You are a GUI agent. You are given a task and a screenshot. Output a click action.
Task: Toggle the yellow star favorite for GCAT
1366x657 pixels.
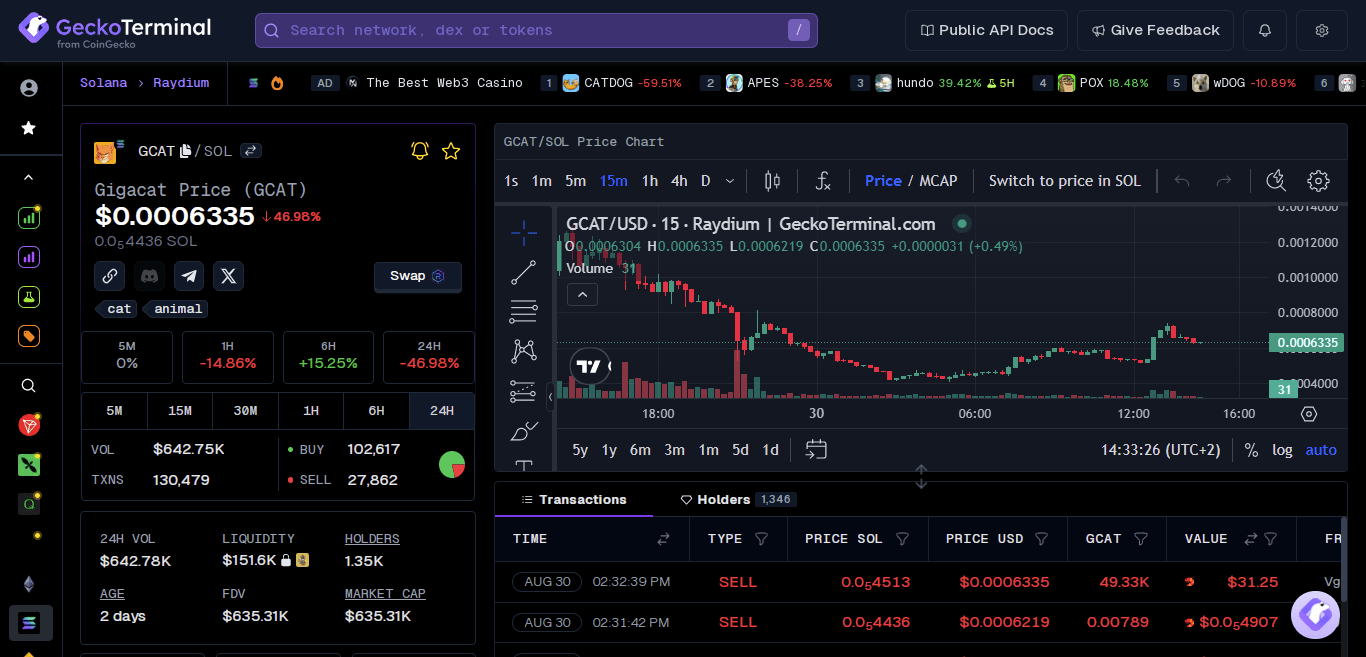click(451, 151)
